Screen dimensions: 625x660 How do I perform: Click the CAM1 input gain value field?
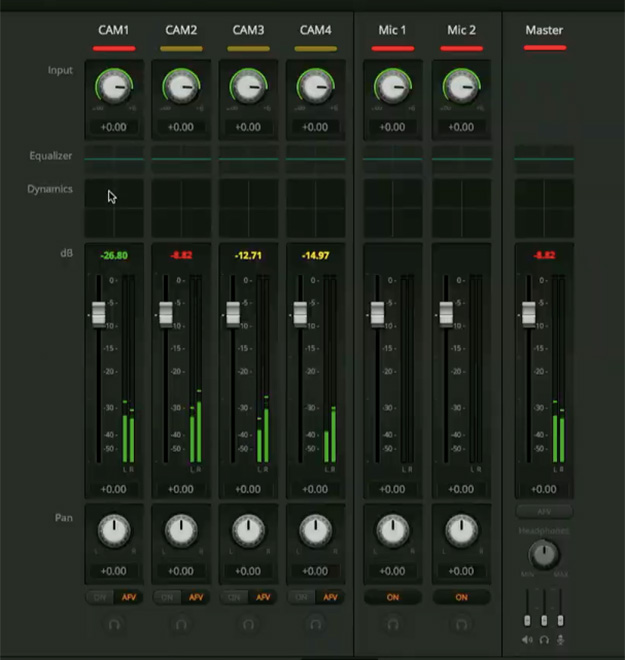coord(114,127)
